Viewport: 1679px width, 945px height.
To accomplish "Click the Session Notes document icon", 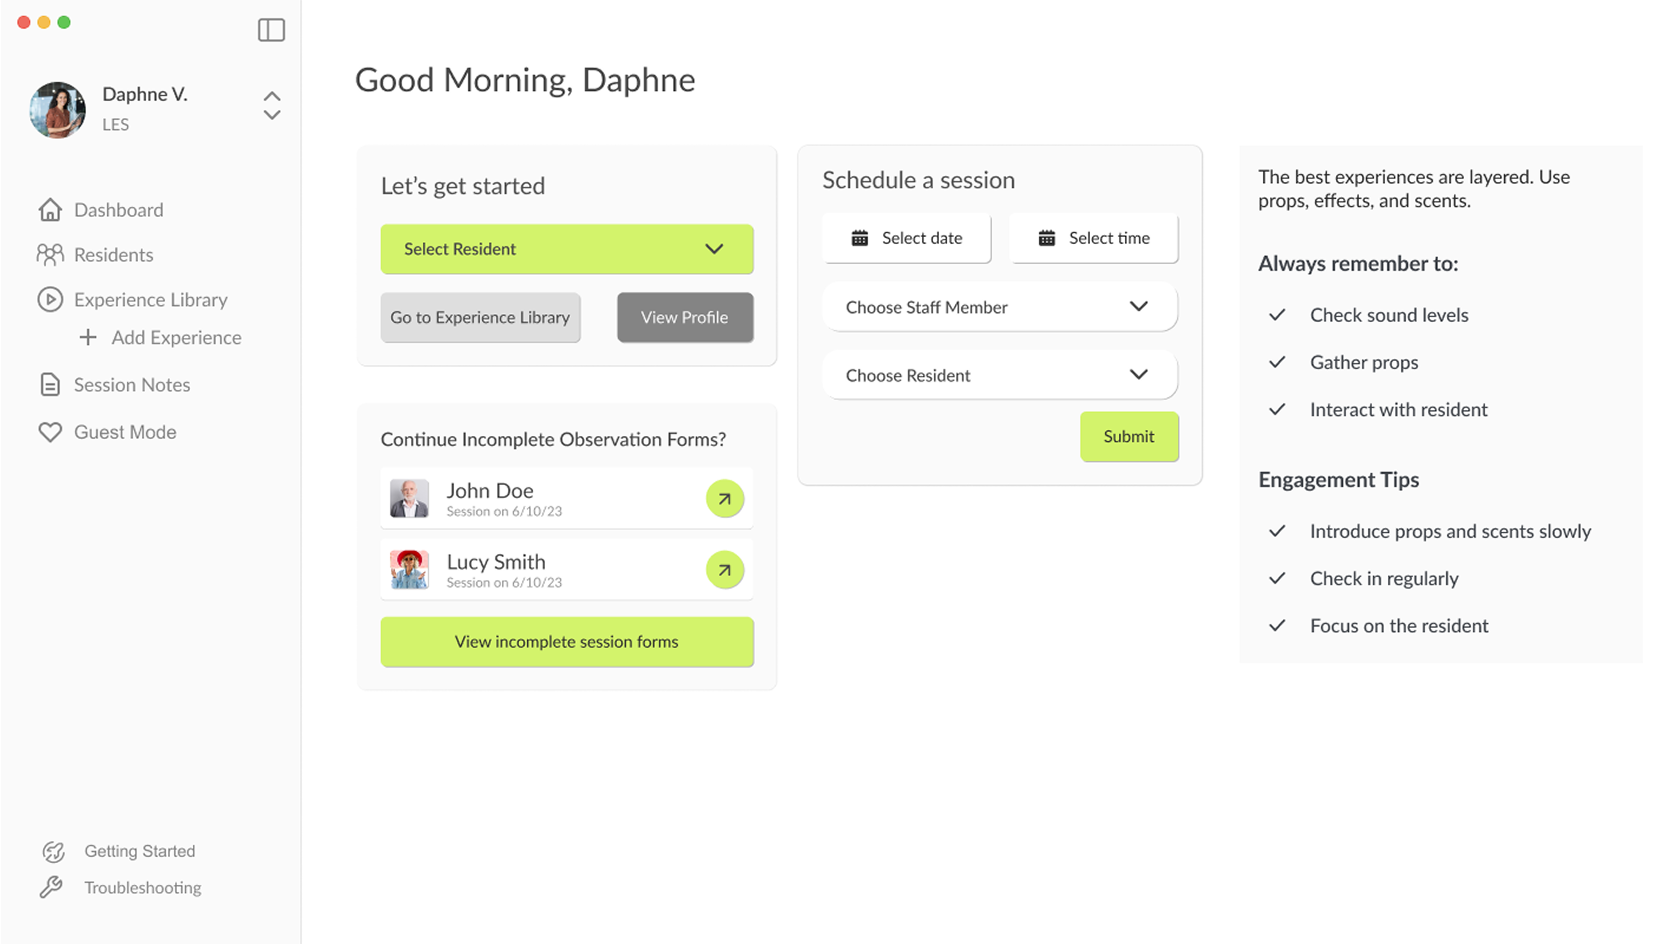I will 50,384.
